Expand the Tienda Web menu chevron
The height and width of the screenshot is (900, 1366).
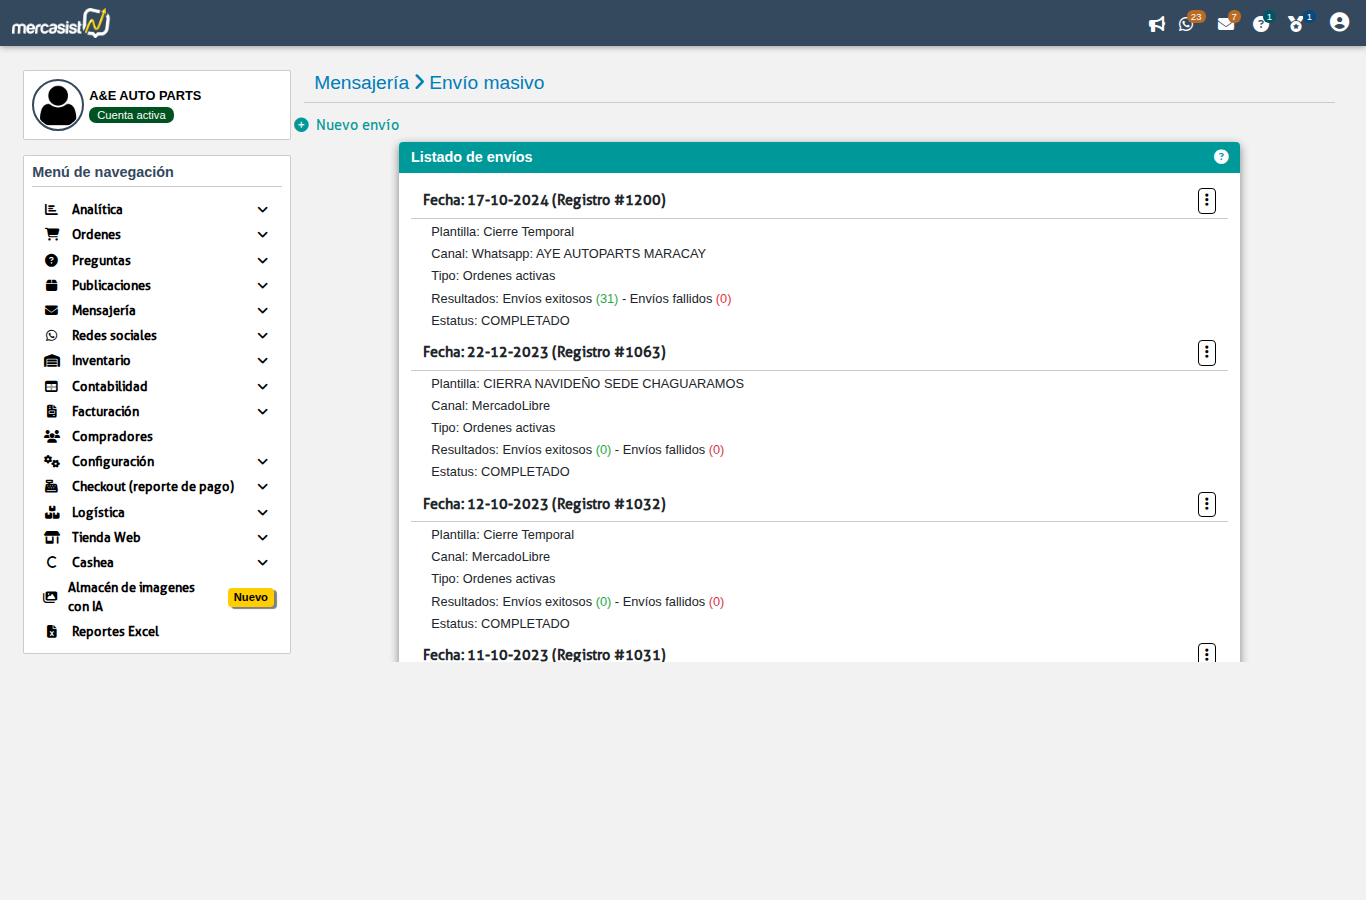point(263,538)
